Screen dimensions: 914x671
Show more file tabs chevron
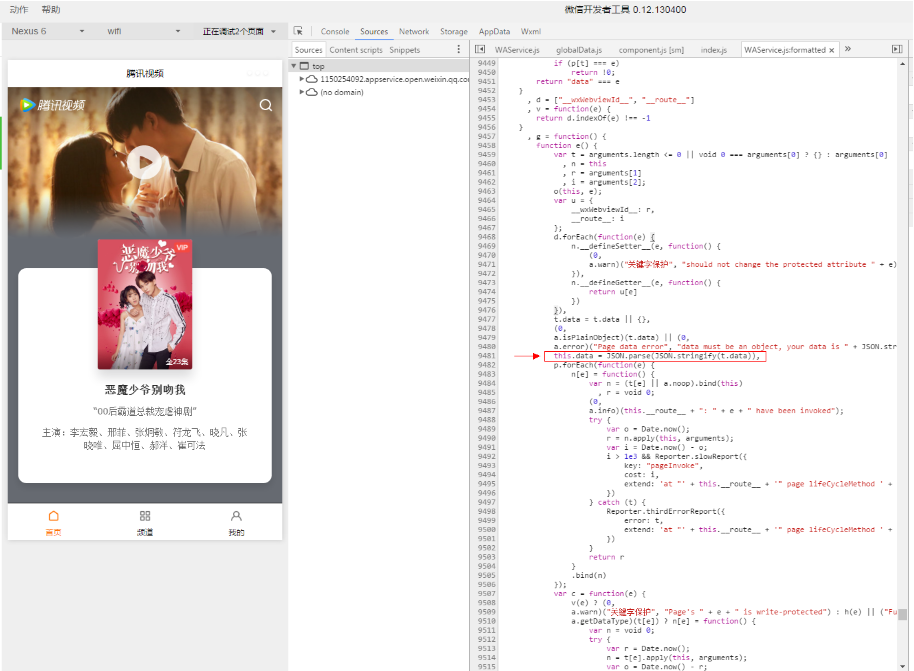point(848,49)
